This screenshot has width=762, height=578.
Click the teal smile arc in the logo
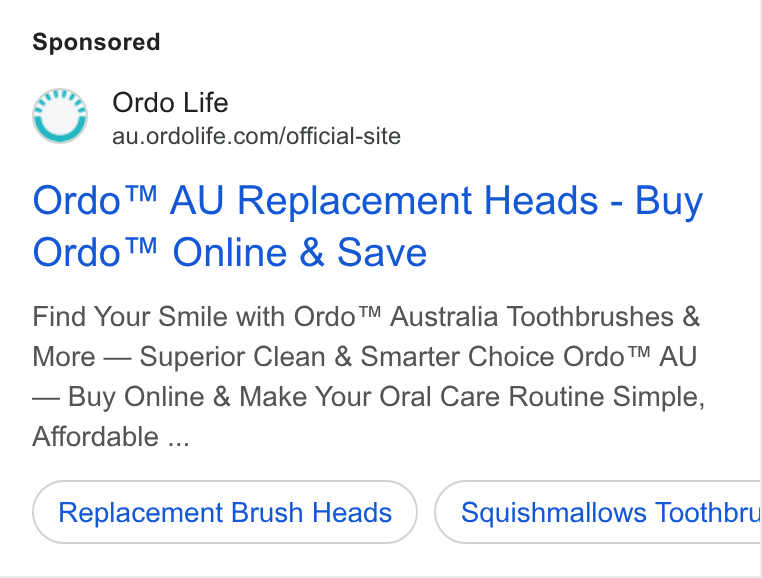(60, 130)
